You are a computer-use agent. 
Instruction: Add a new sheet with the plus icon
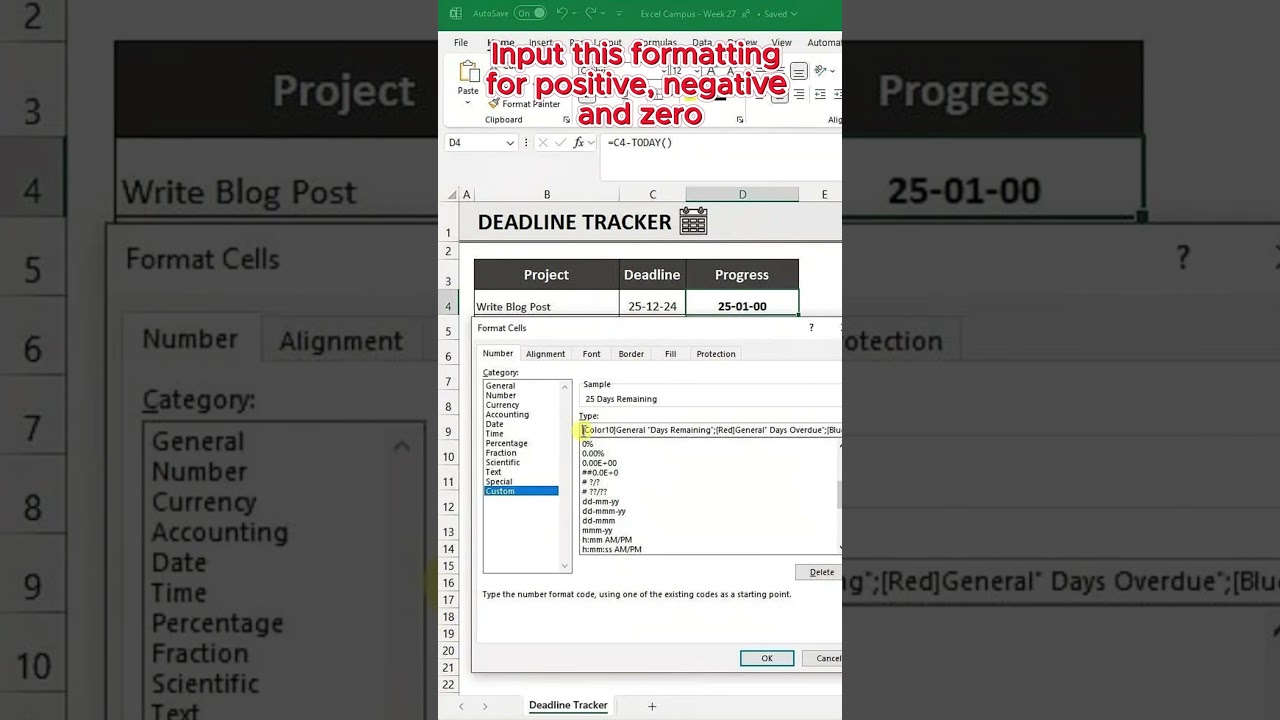point(652,706)
